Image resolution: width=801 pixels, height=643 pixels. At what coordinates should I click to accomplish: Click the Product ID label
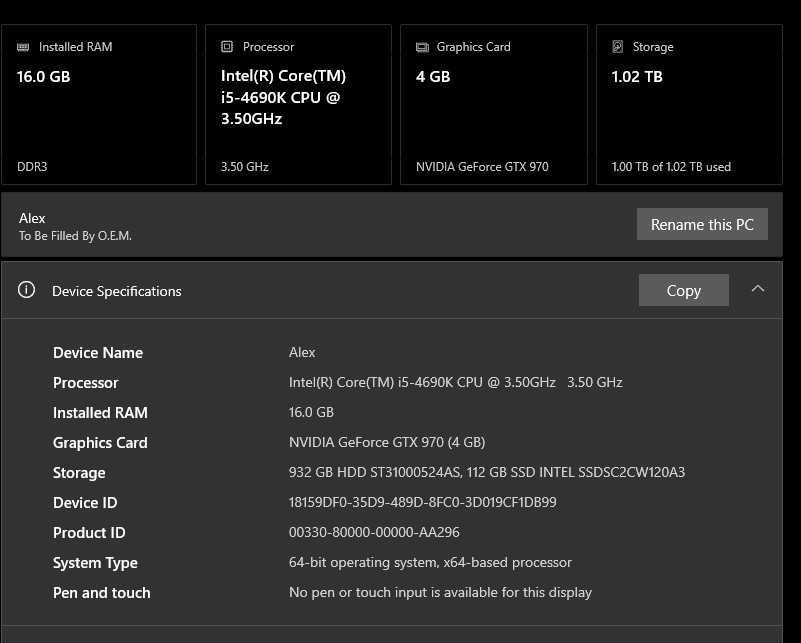coord(89,533)
